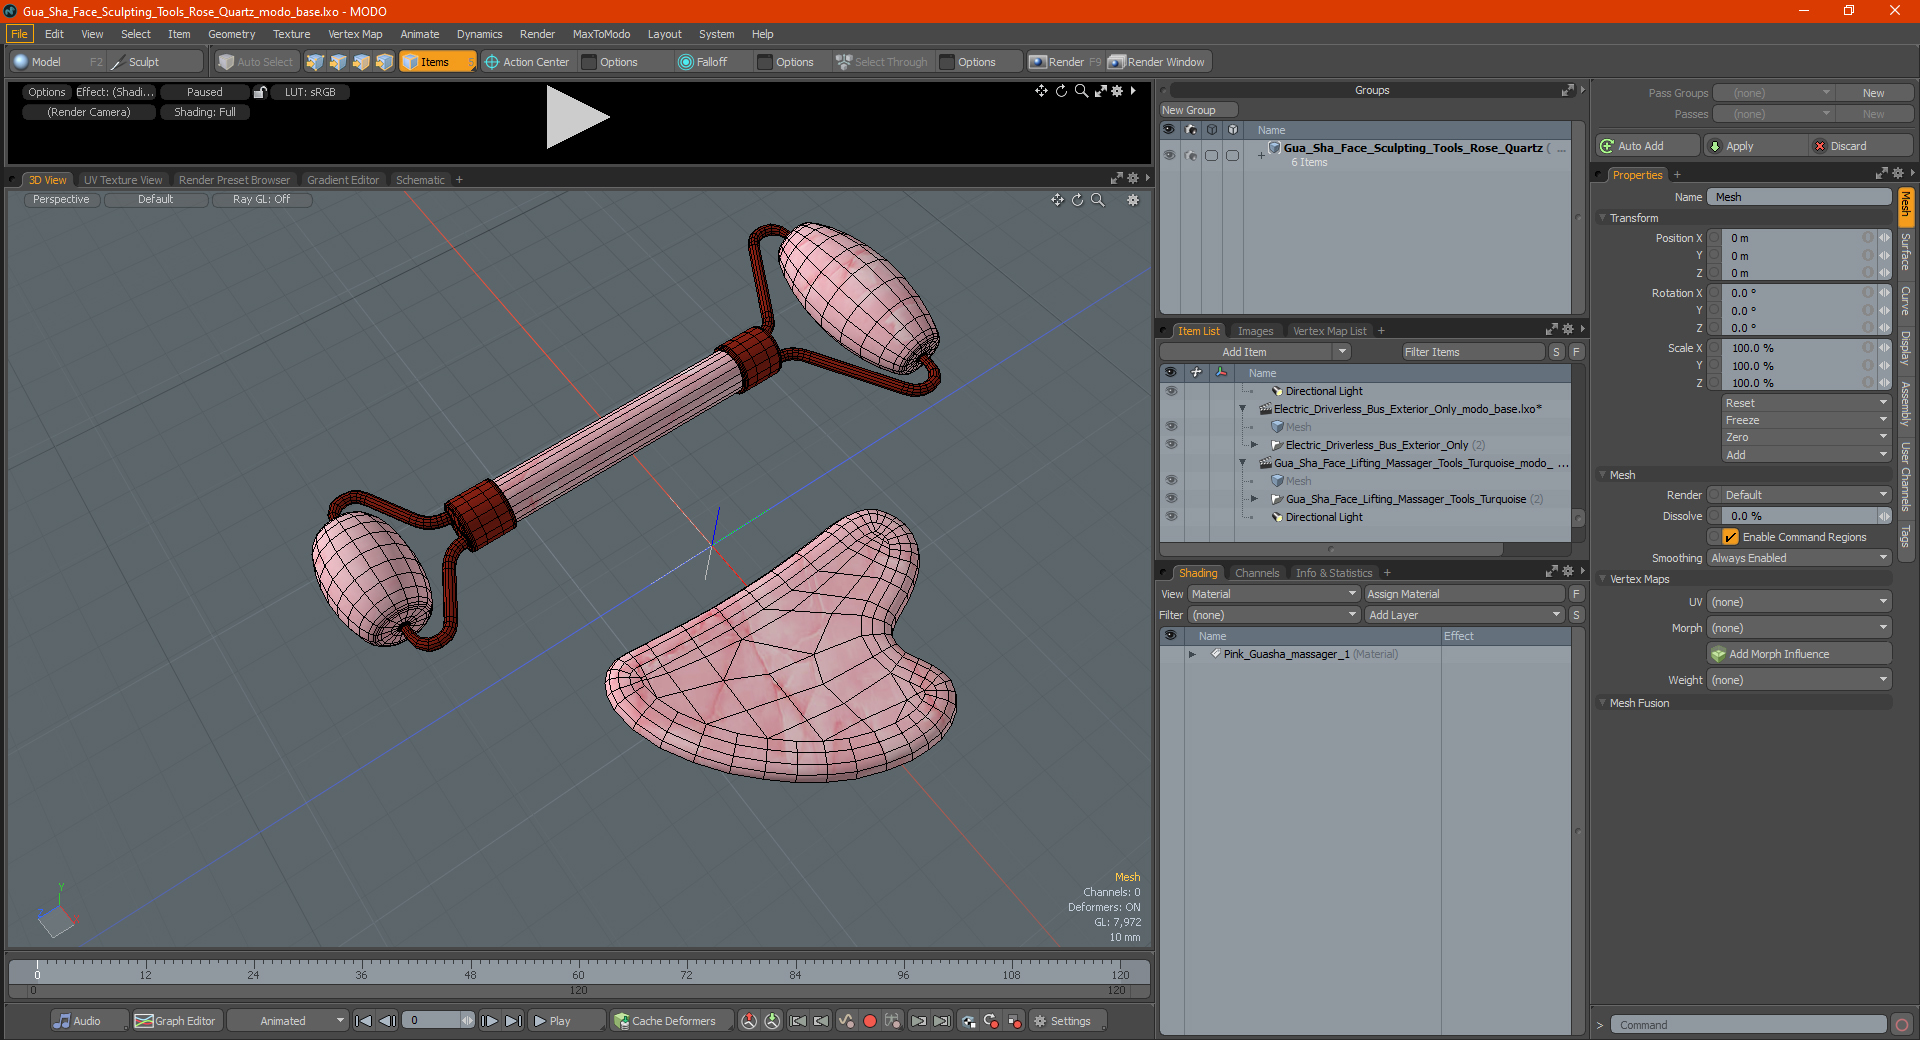Activate Edges selection mode cube icon
Screen dimensions: 1920x1040
[x=338, y=62]
